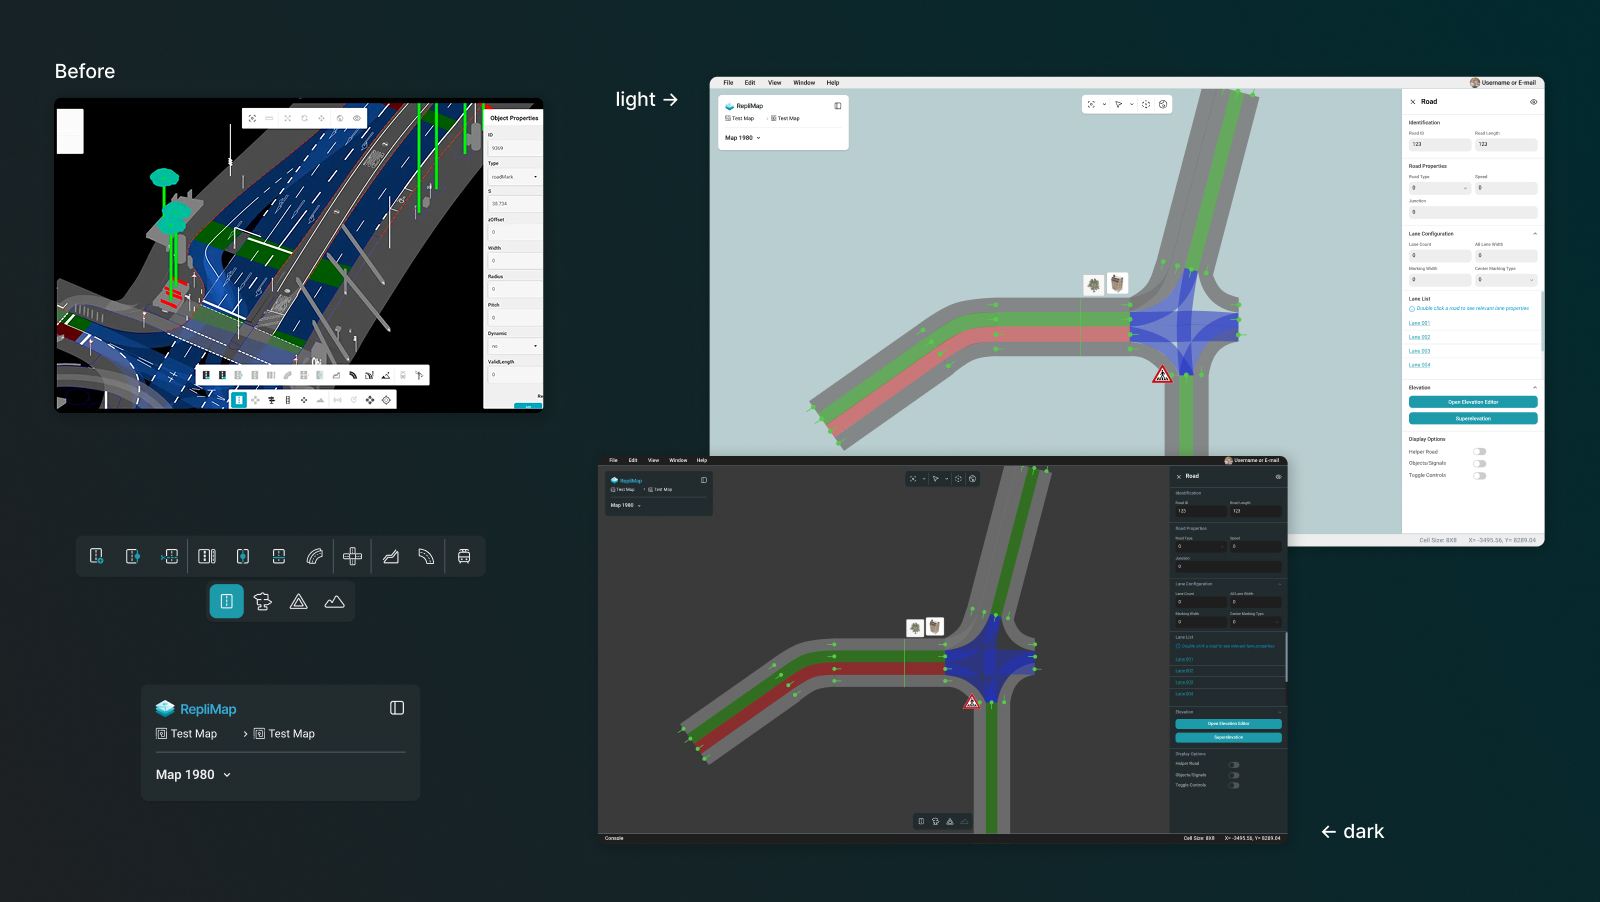Click Open Elevation Editor in dark window

coord(1228,724)
